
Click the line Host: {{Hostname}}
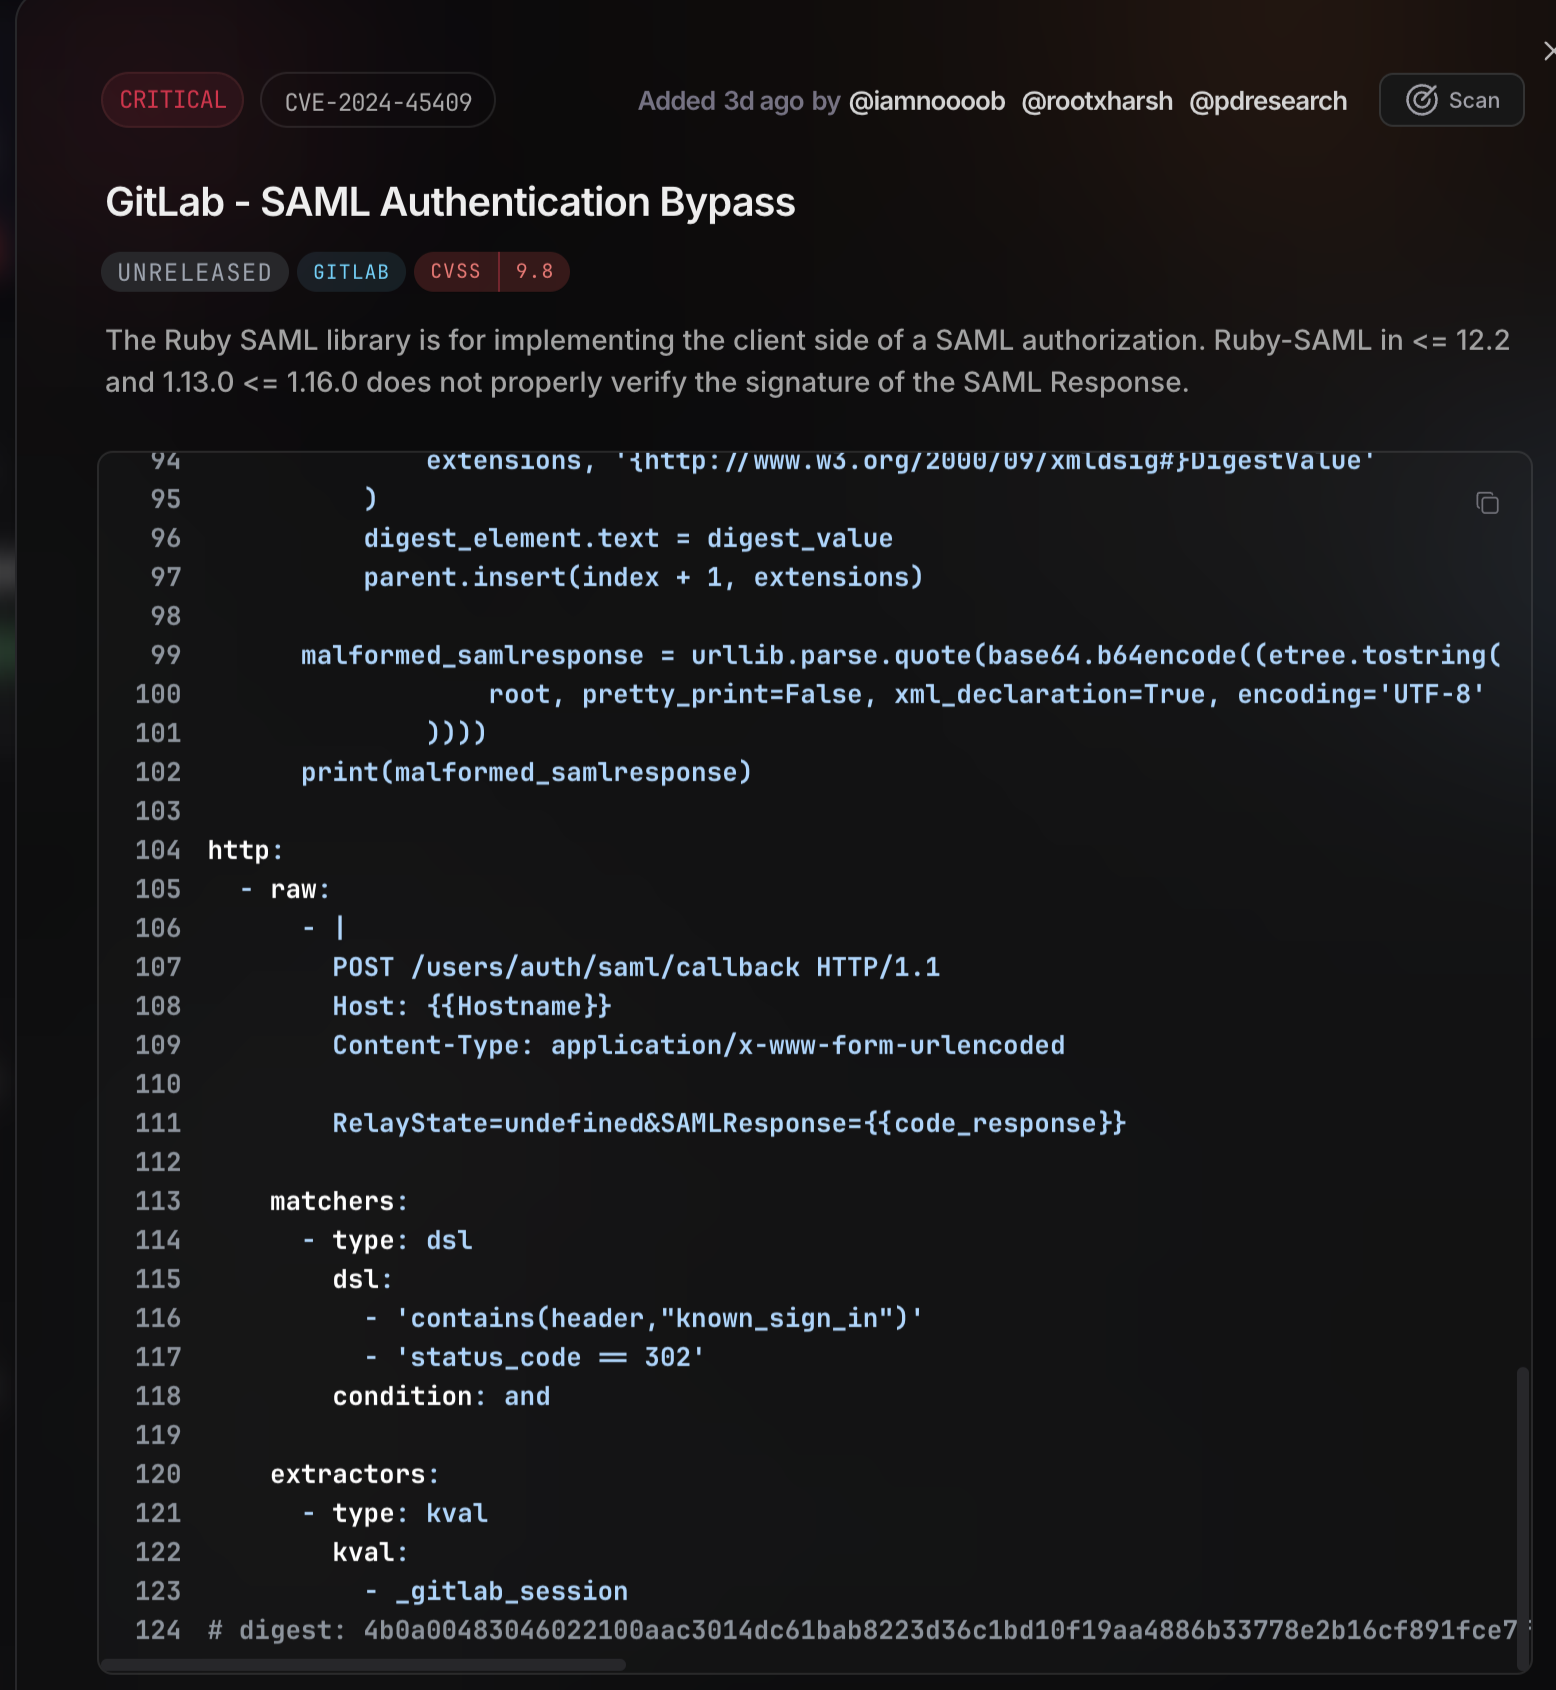pyautogui.click(x=471, y=1006)
